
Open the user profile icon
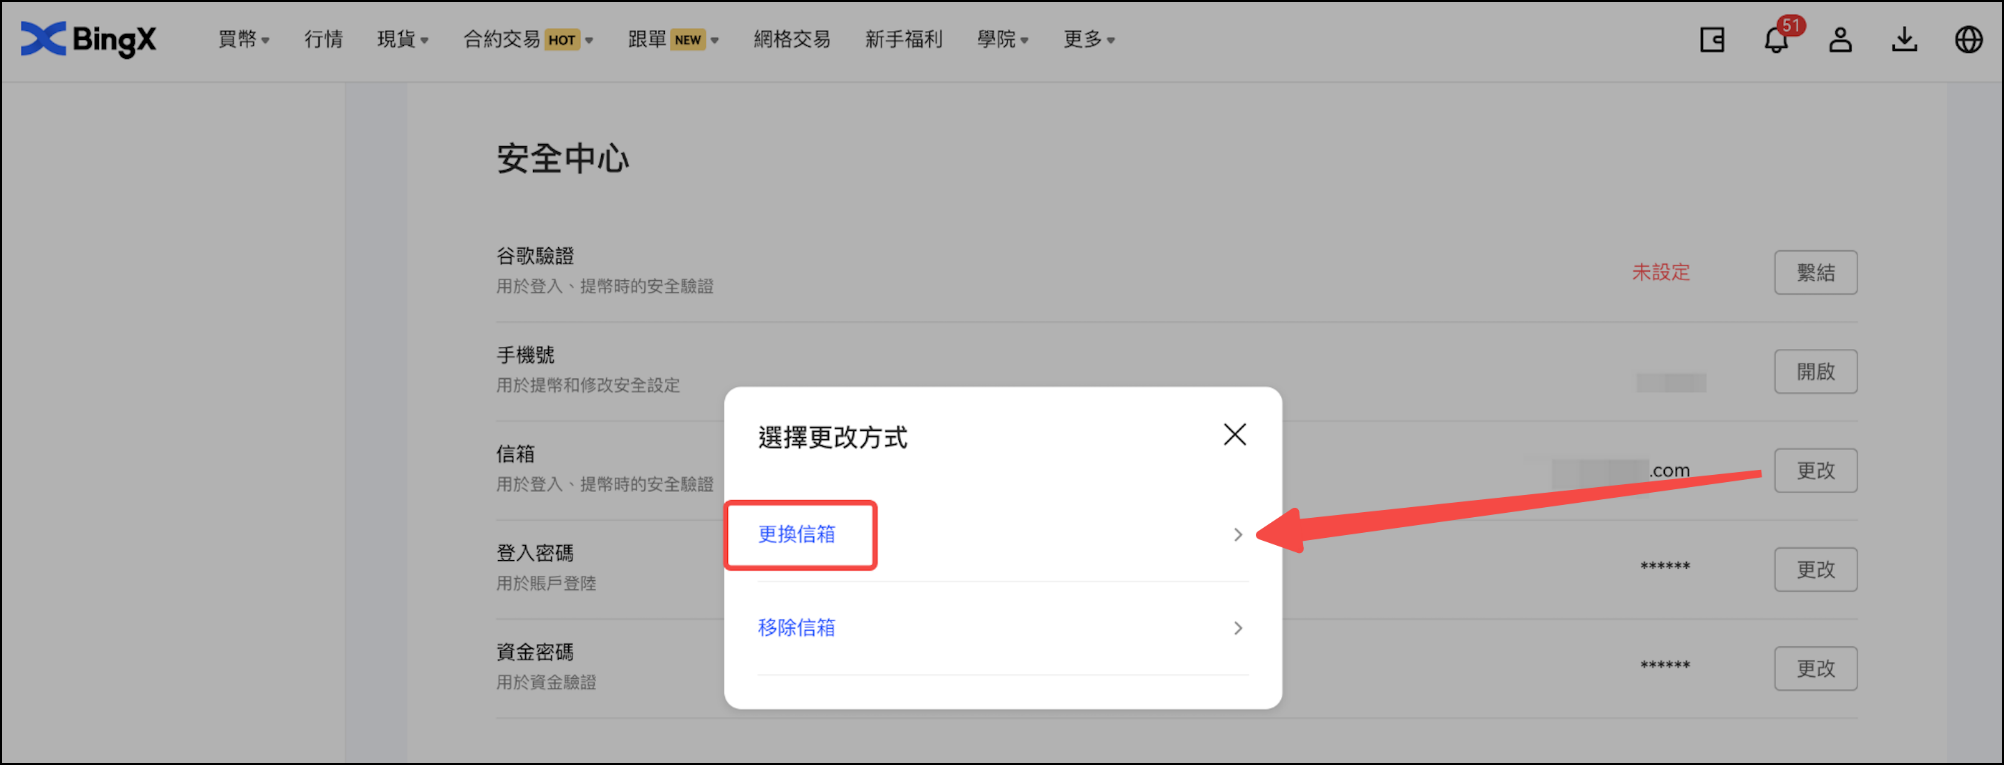tap(1840, 40)
